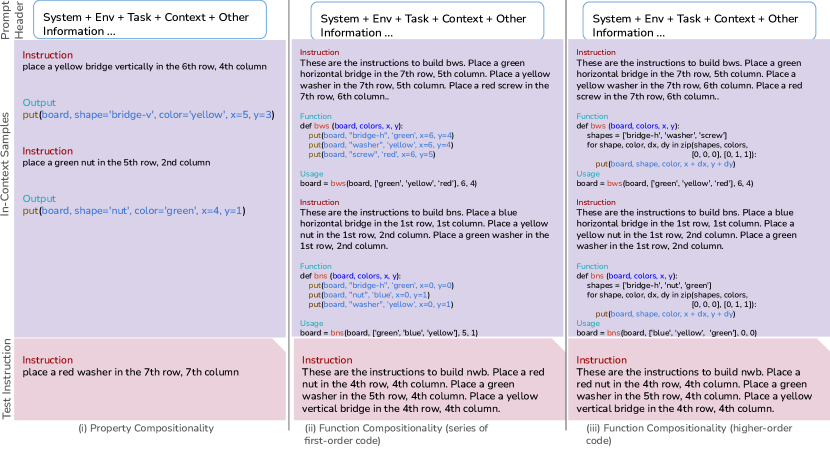Click 'def bws' line in first-order code column
The height and width of the screenshot is (467, 830).
click(351, 126)
